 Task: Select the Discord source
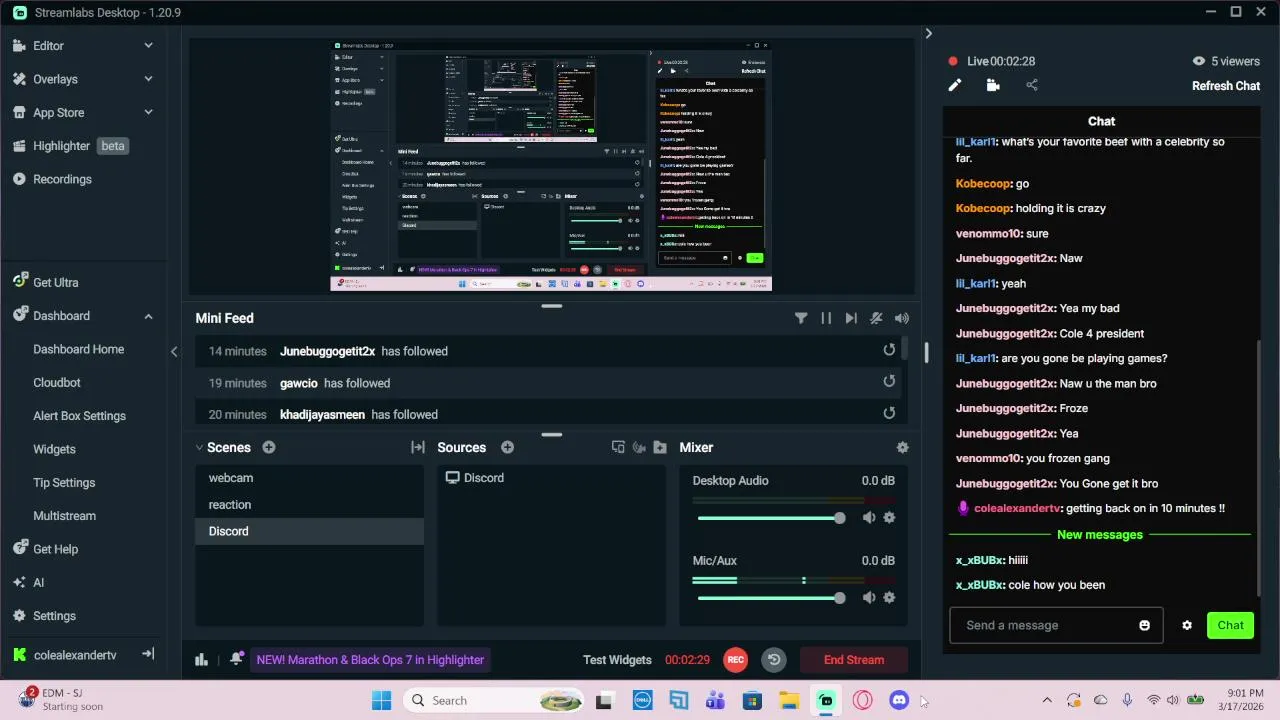(x=551, y=478)
